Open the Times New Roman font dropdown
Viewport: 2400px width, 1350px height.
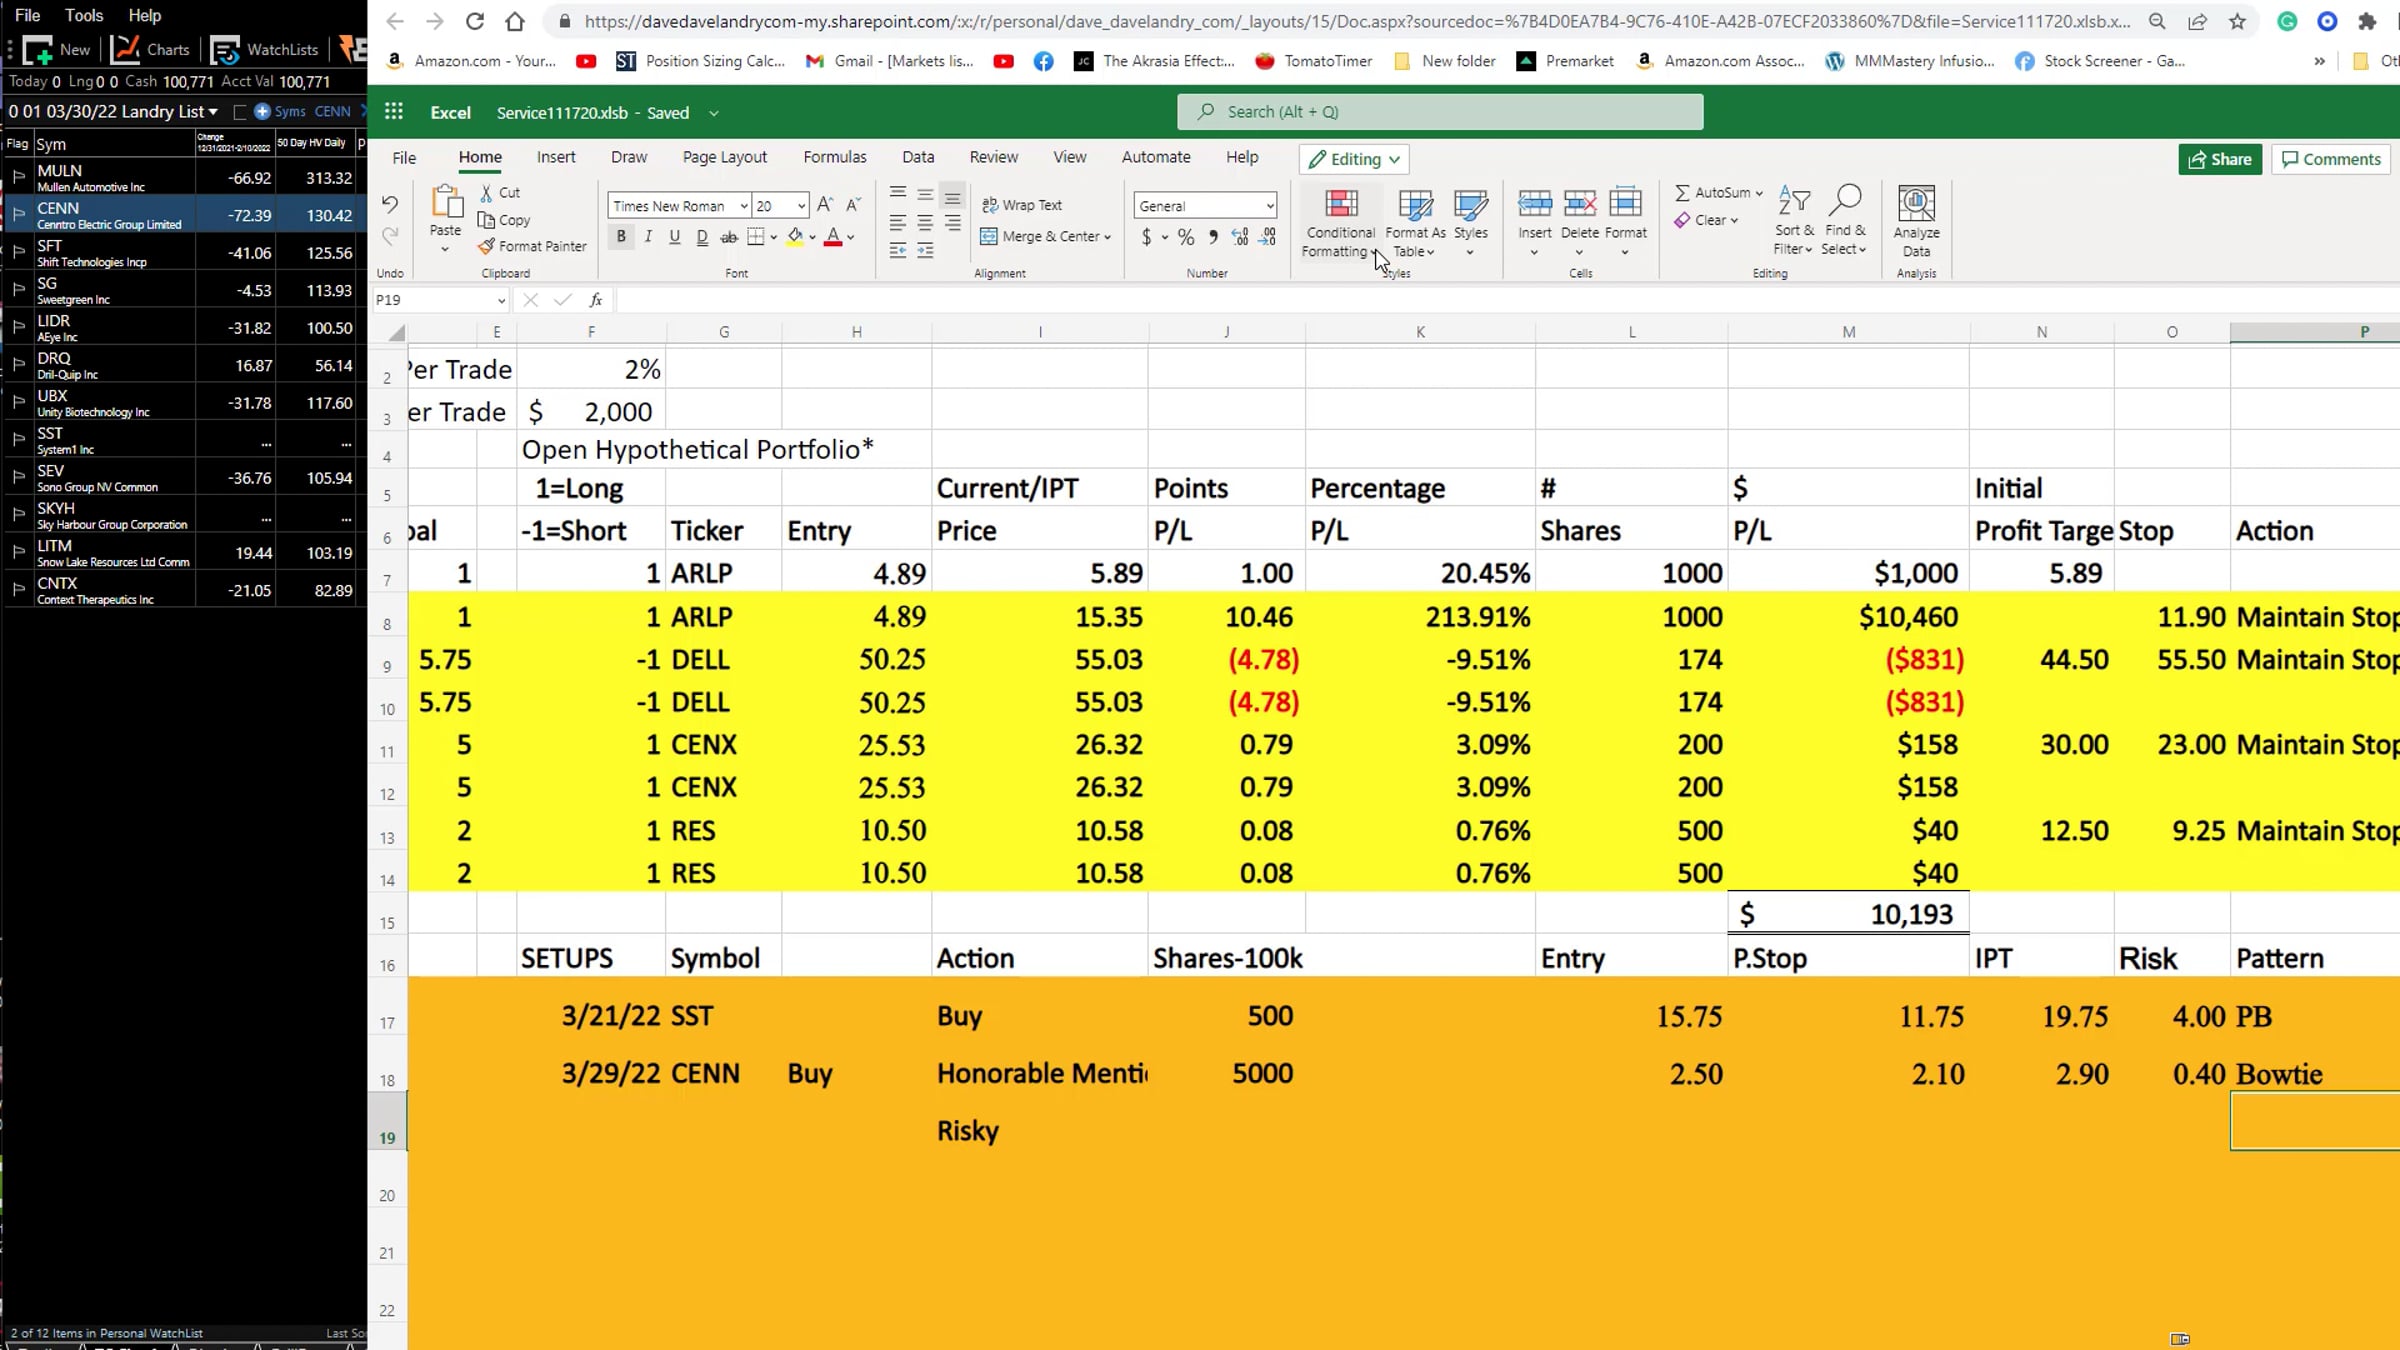tap(743, 206)
